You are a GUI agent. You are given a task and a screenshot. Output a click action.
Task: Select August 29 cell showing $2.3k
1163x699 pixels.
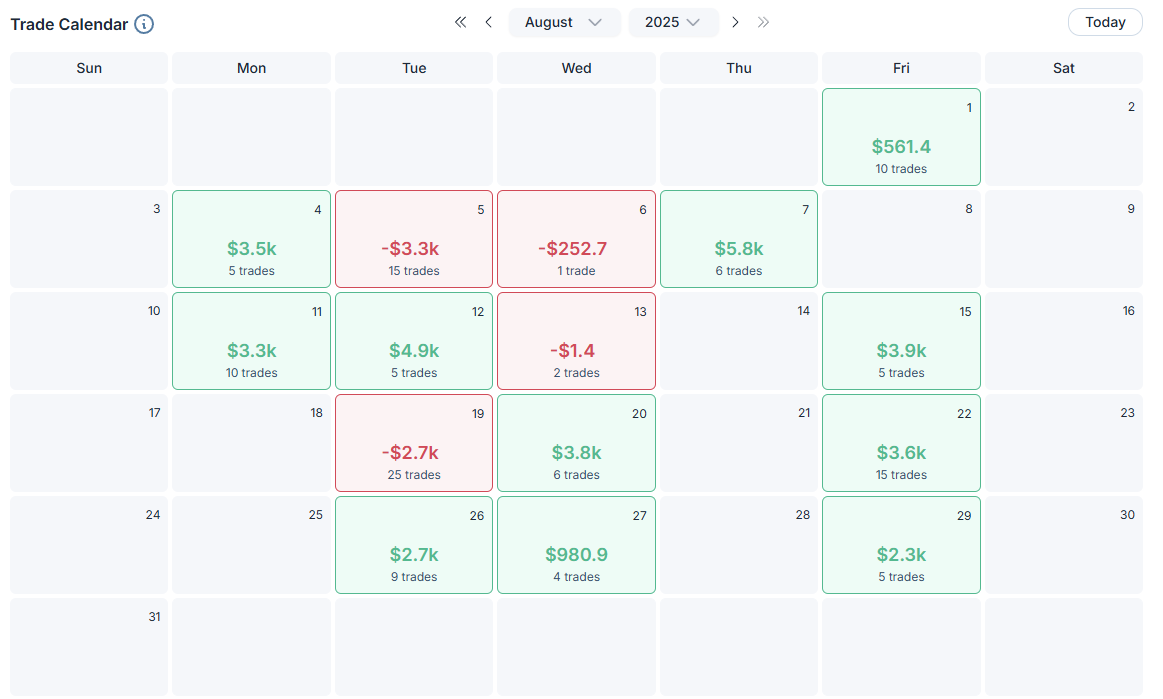[901, 545]
